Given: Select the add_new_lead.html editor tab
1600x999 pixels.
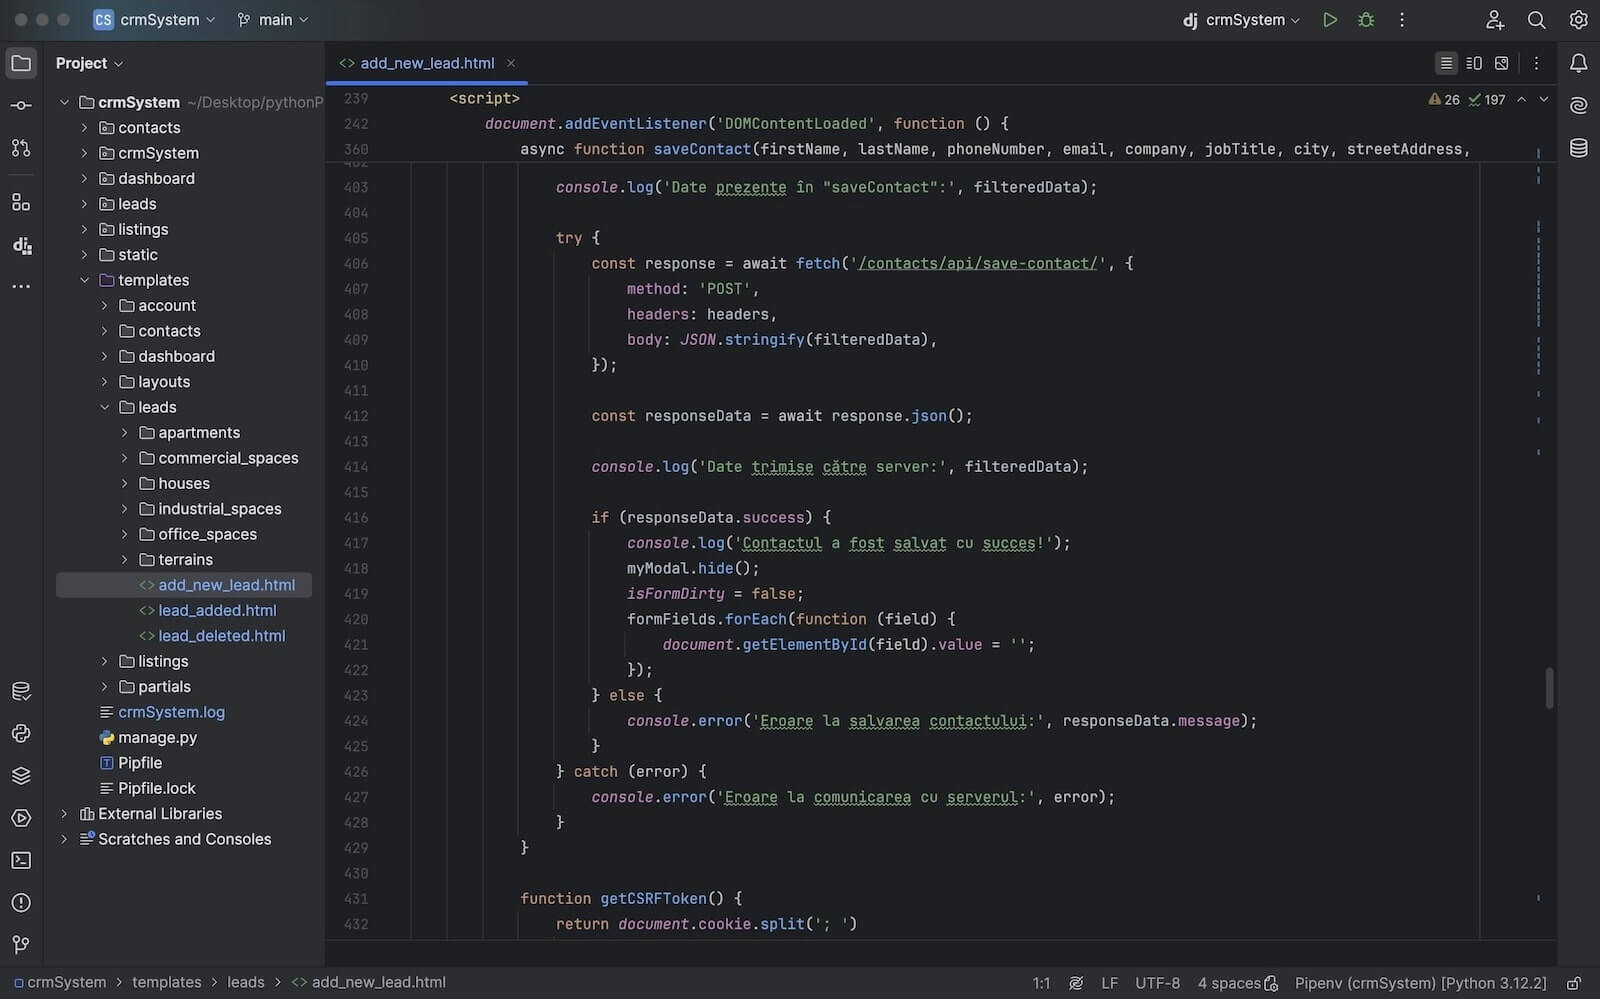Looking at the screenshot, I should tap(426, 63).
